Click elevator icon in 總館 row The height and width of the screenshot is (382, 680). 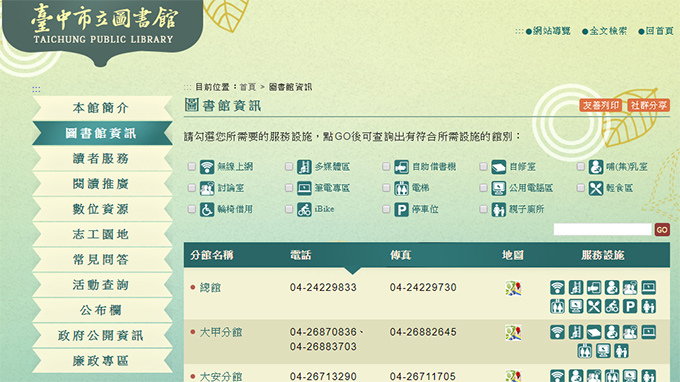[x=557, y=307]
